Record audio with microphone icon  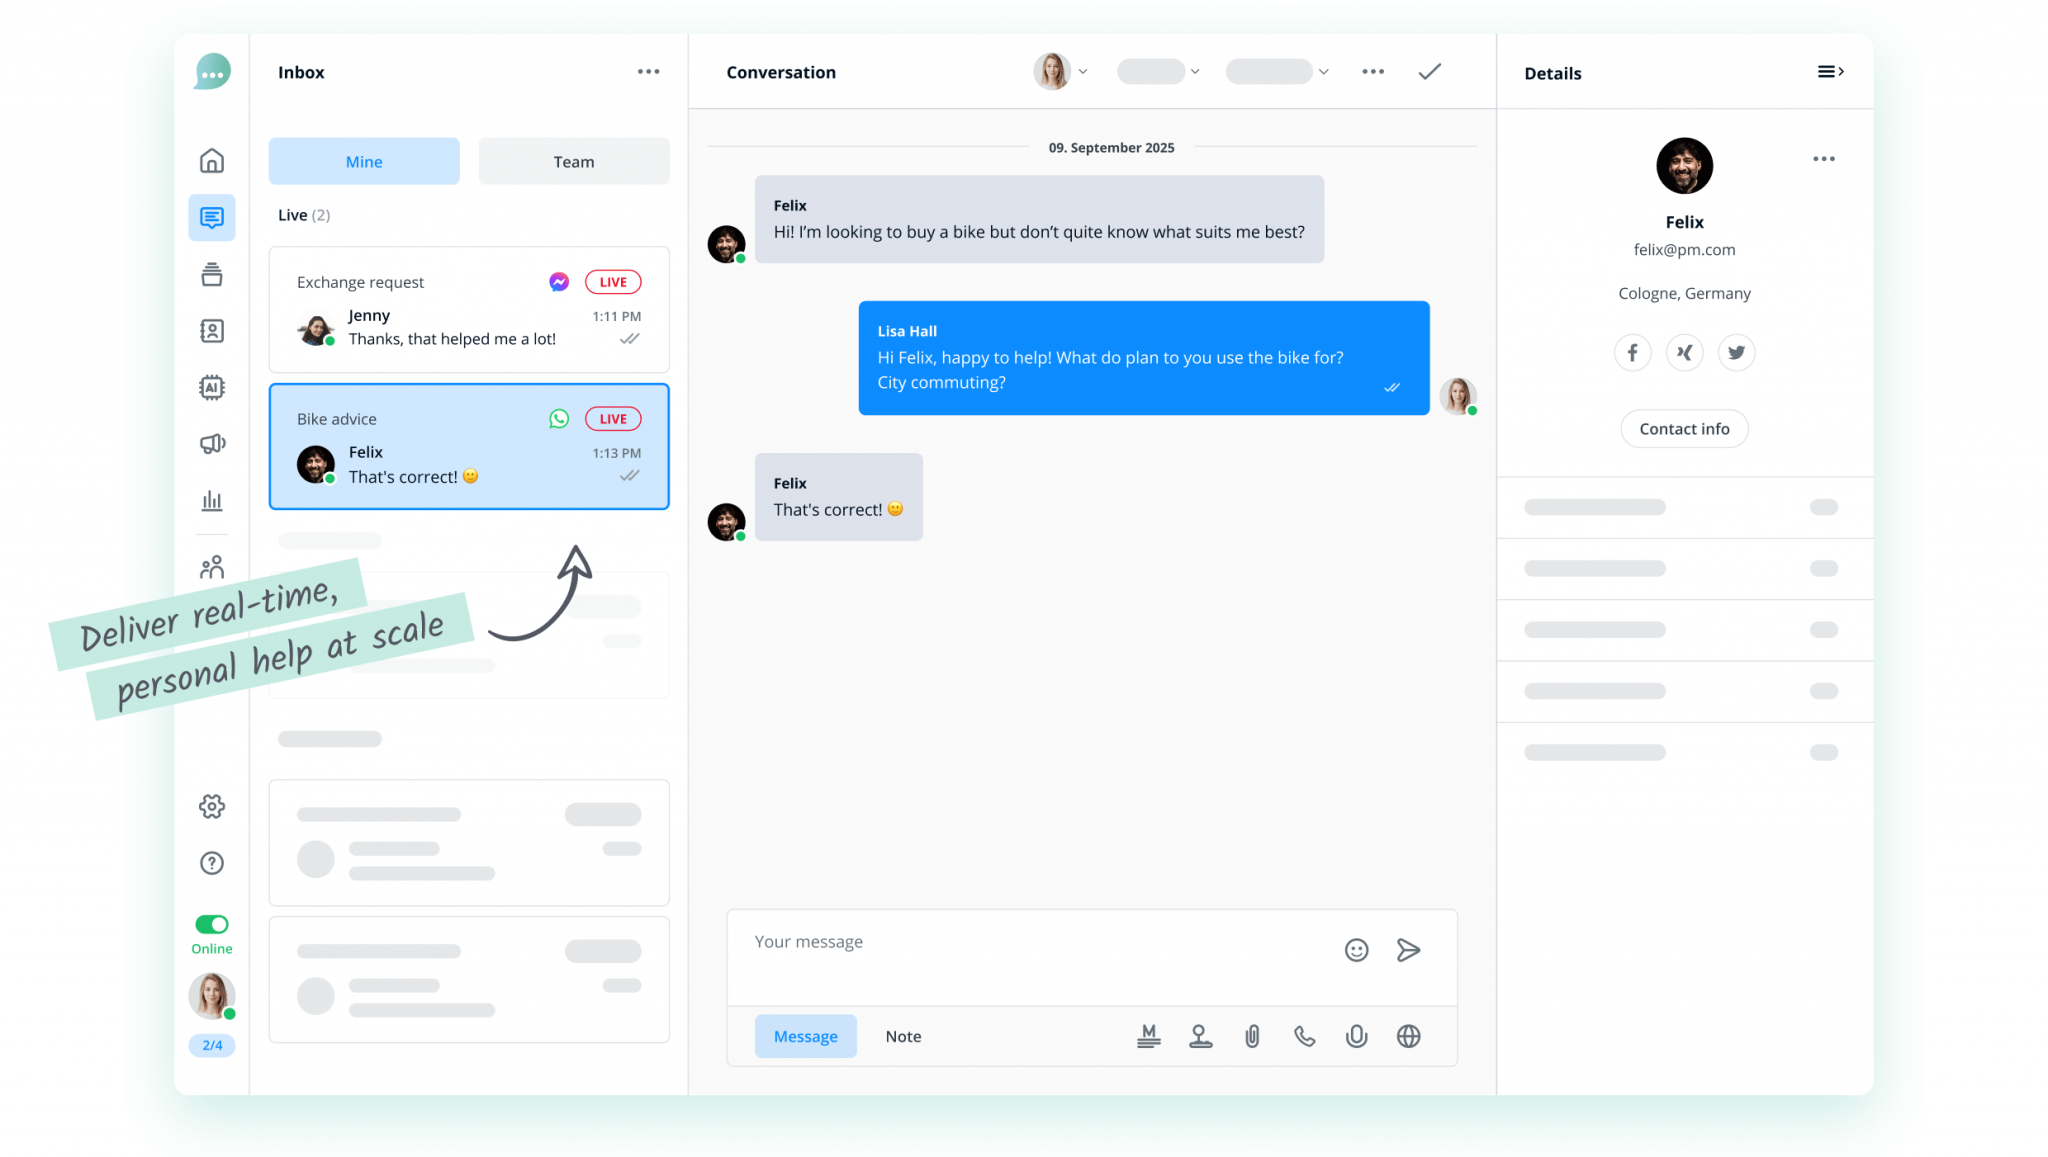[x=1356, y=1036]
